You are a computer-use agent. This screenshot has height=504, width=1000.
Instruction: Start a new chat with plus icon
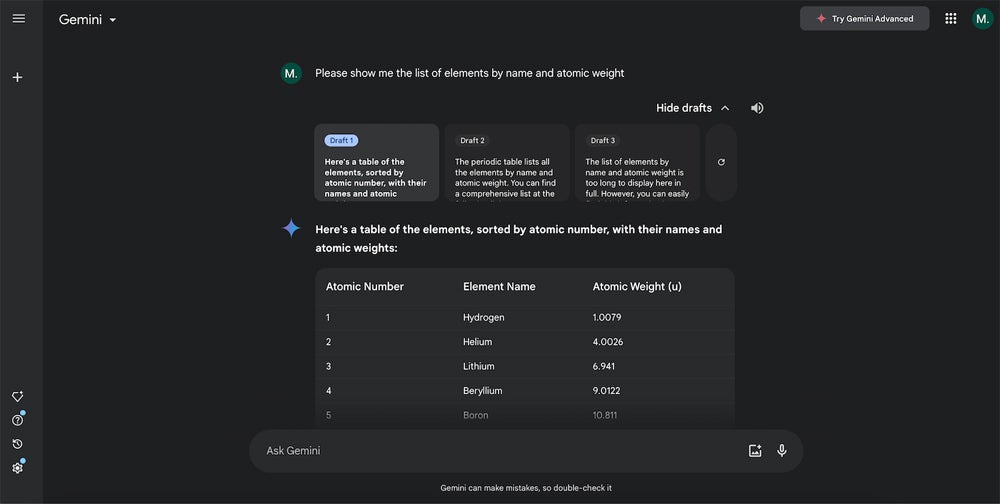click(x=17, y=77)
